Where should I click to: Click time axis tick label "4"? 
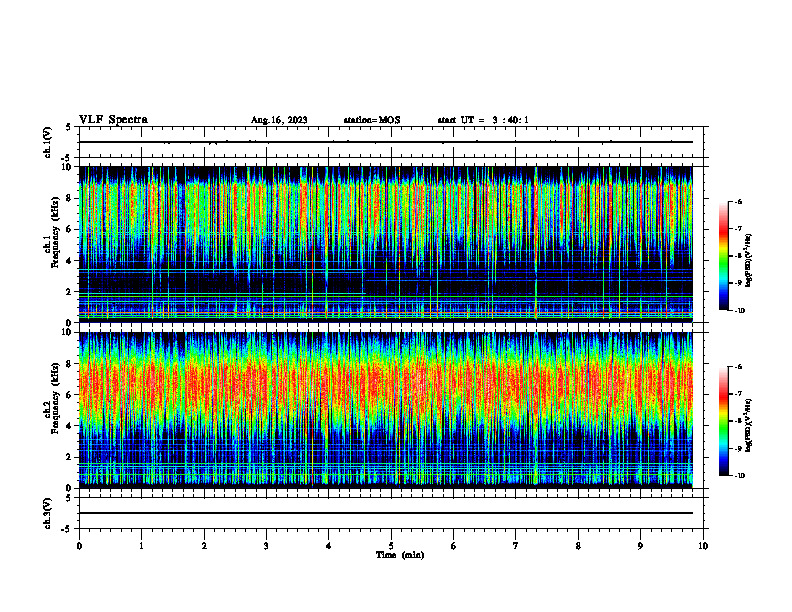329,546
